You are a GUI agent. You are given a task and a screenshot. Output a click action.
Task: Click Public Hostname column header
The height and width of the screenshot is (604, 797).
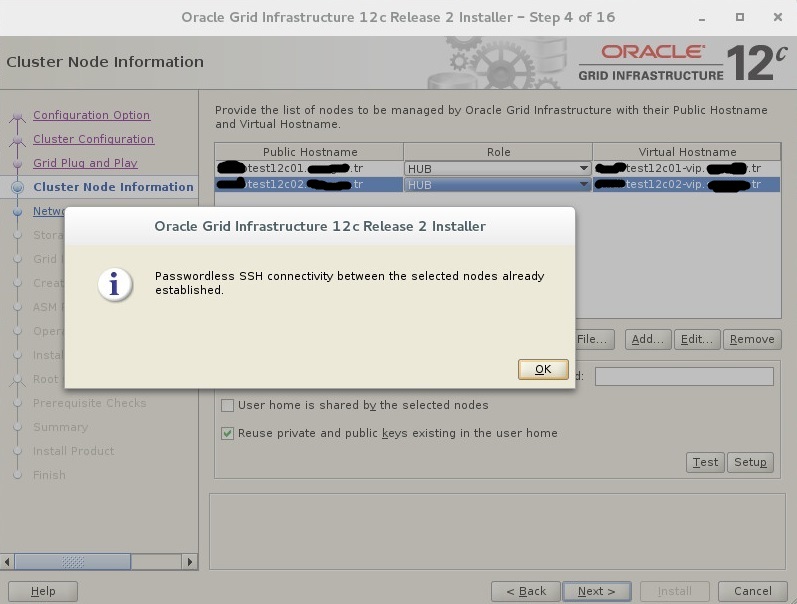[x=310, y=152]
